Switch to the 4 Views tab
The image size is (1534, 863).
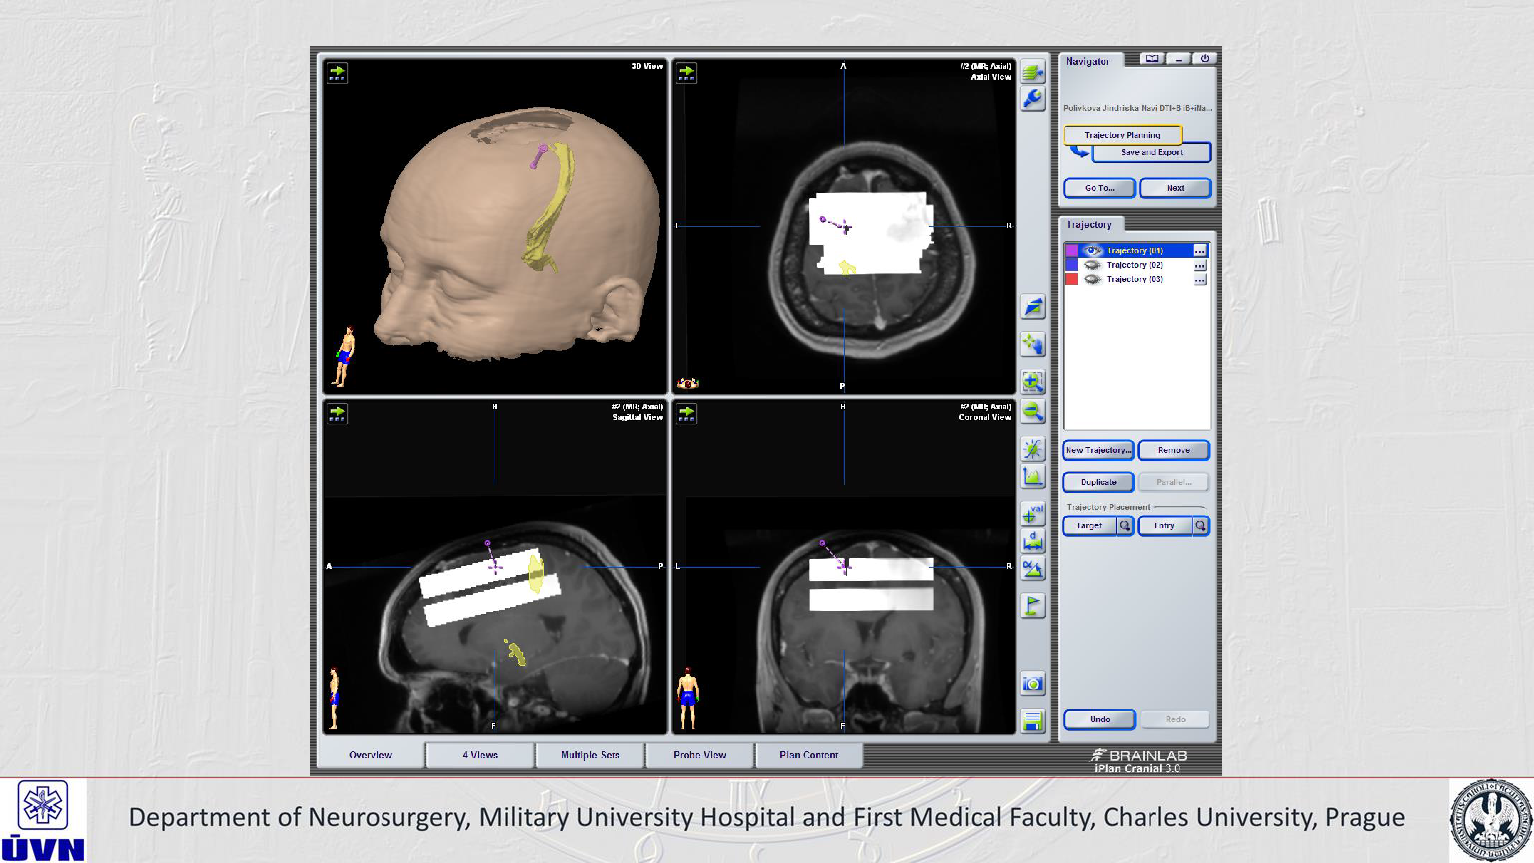click(x=480, y=755)
